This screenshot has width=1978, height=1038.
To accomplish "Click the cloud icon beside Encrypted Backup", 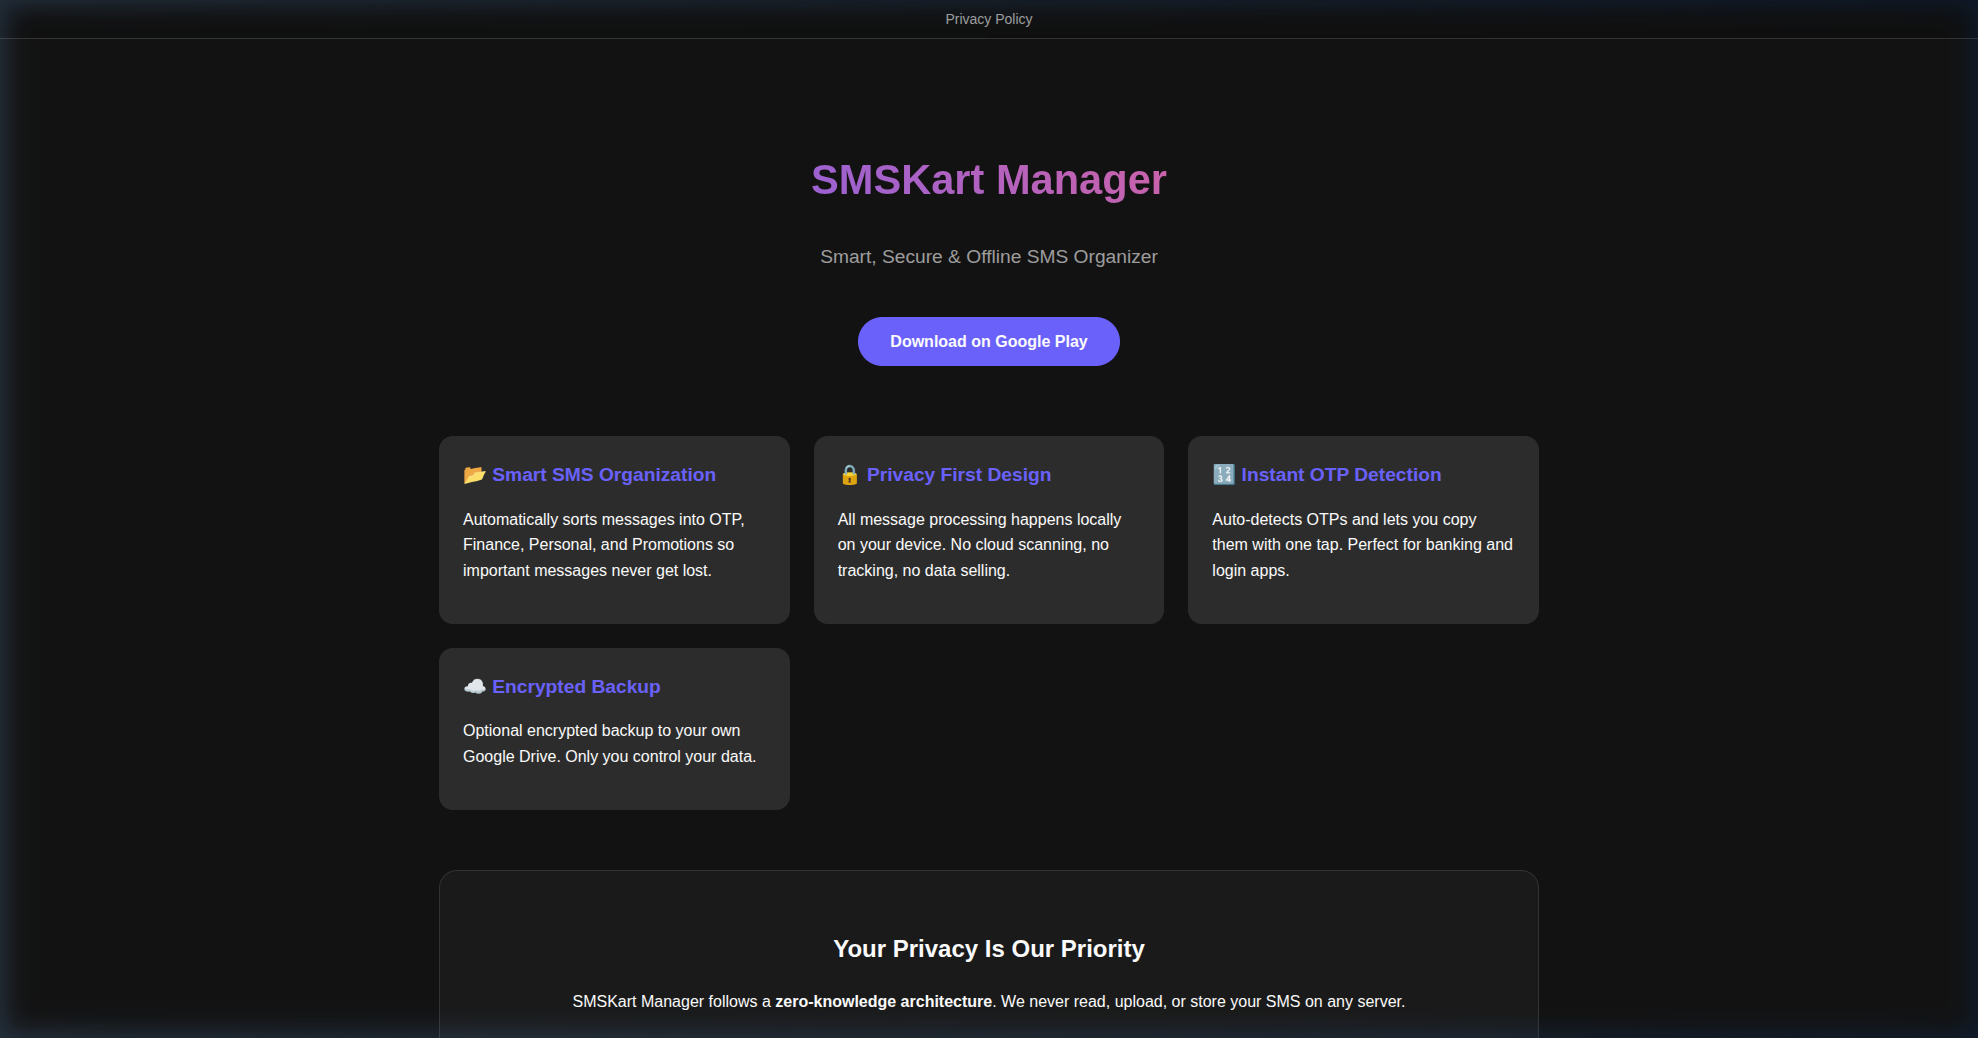I will coord(474,687).
